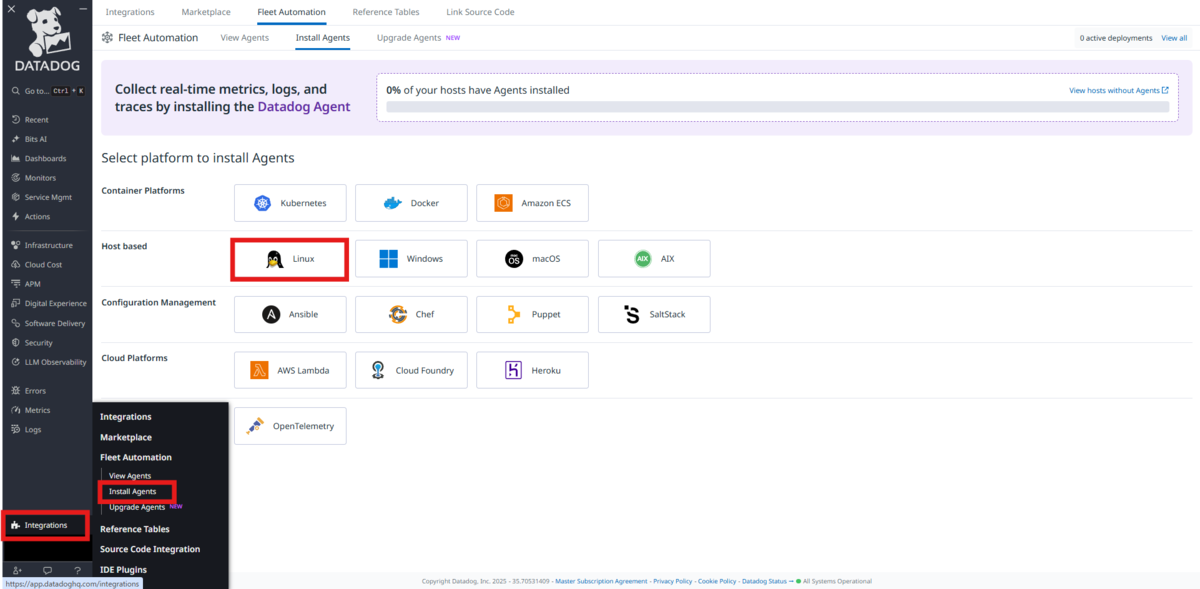The image size is (1200, 589).
Task: Go to Dashboards in sidebar
Action: coord(47,159)
